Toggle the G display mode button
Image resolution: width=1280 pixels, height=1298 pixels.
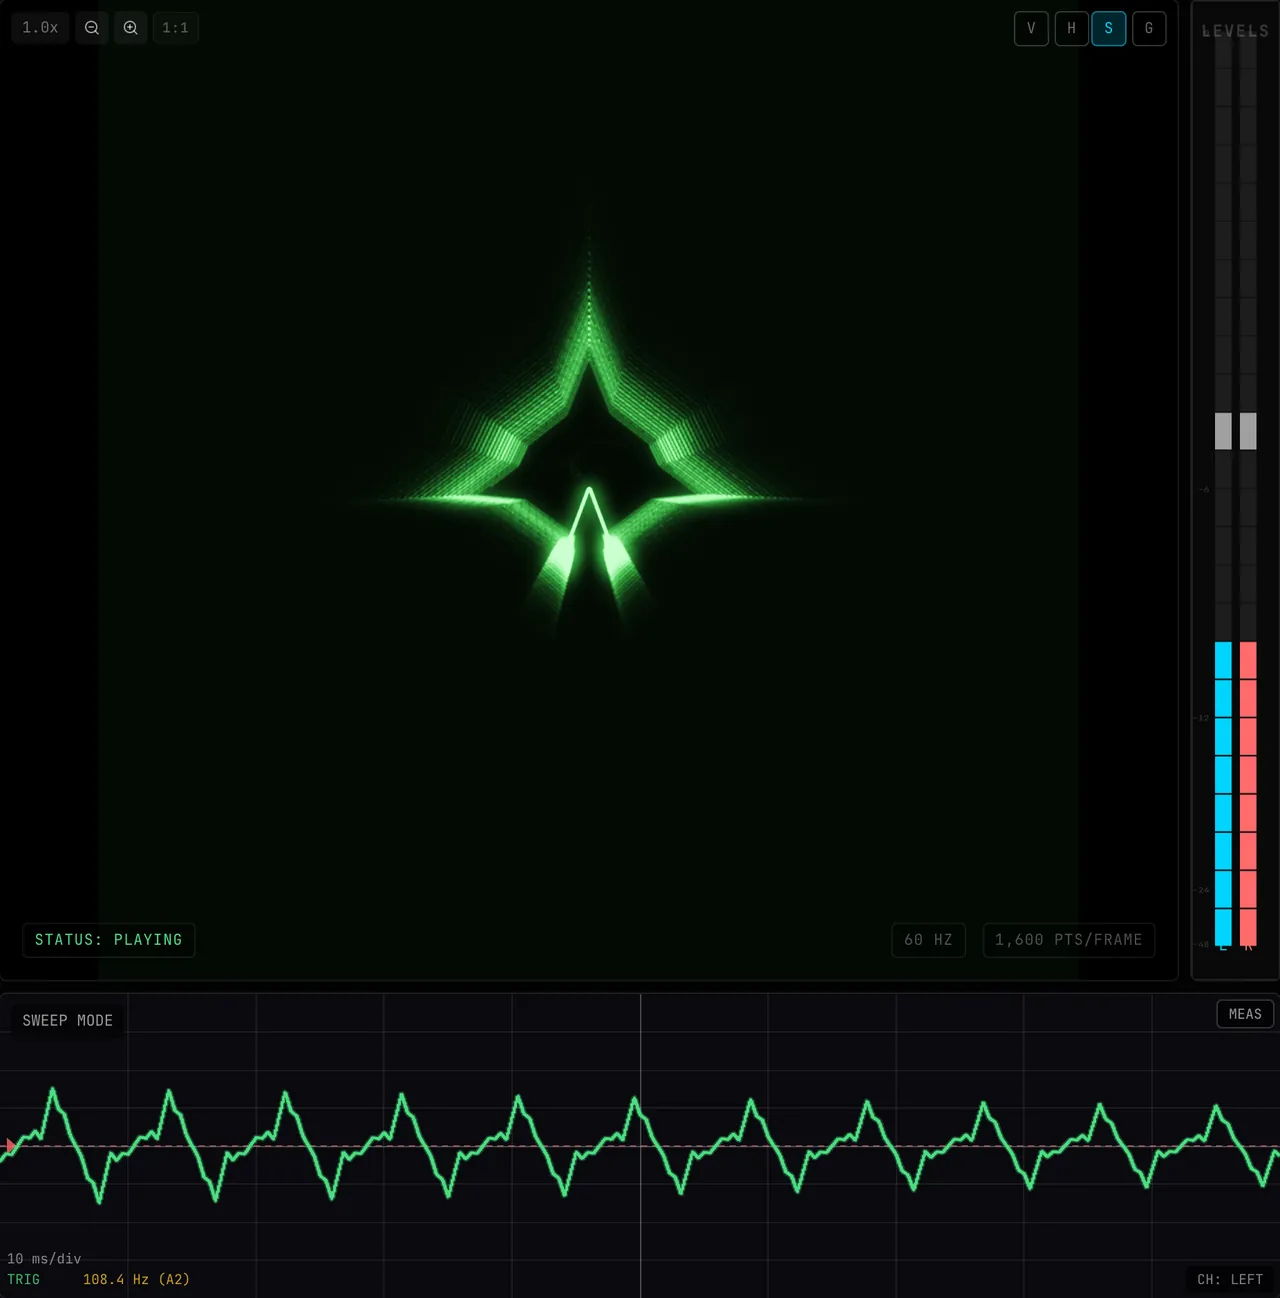(x=1149, y=28)
